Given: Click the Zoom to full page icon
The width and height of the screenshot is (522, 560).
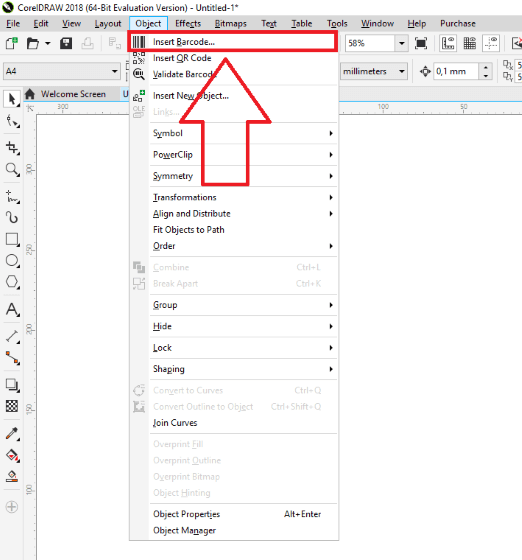Looking at the screenshot, I should [421, 43].
